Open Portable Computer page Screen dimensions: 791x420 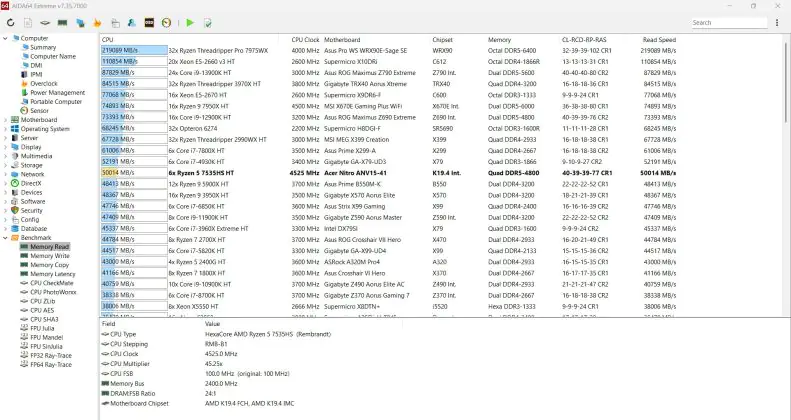point(55,102)
